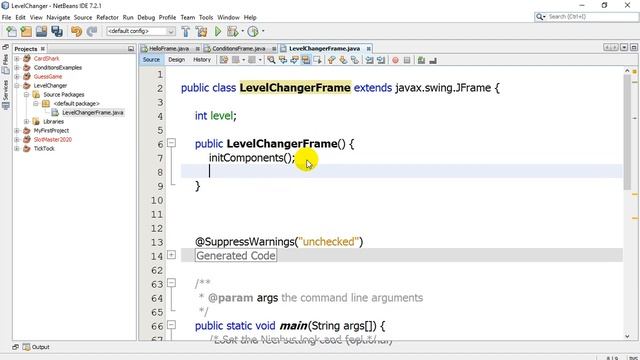This screenshot has width=640, height=360.
Task: Click Find Previous Occurrence icon
Action: point(283,60)
